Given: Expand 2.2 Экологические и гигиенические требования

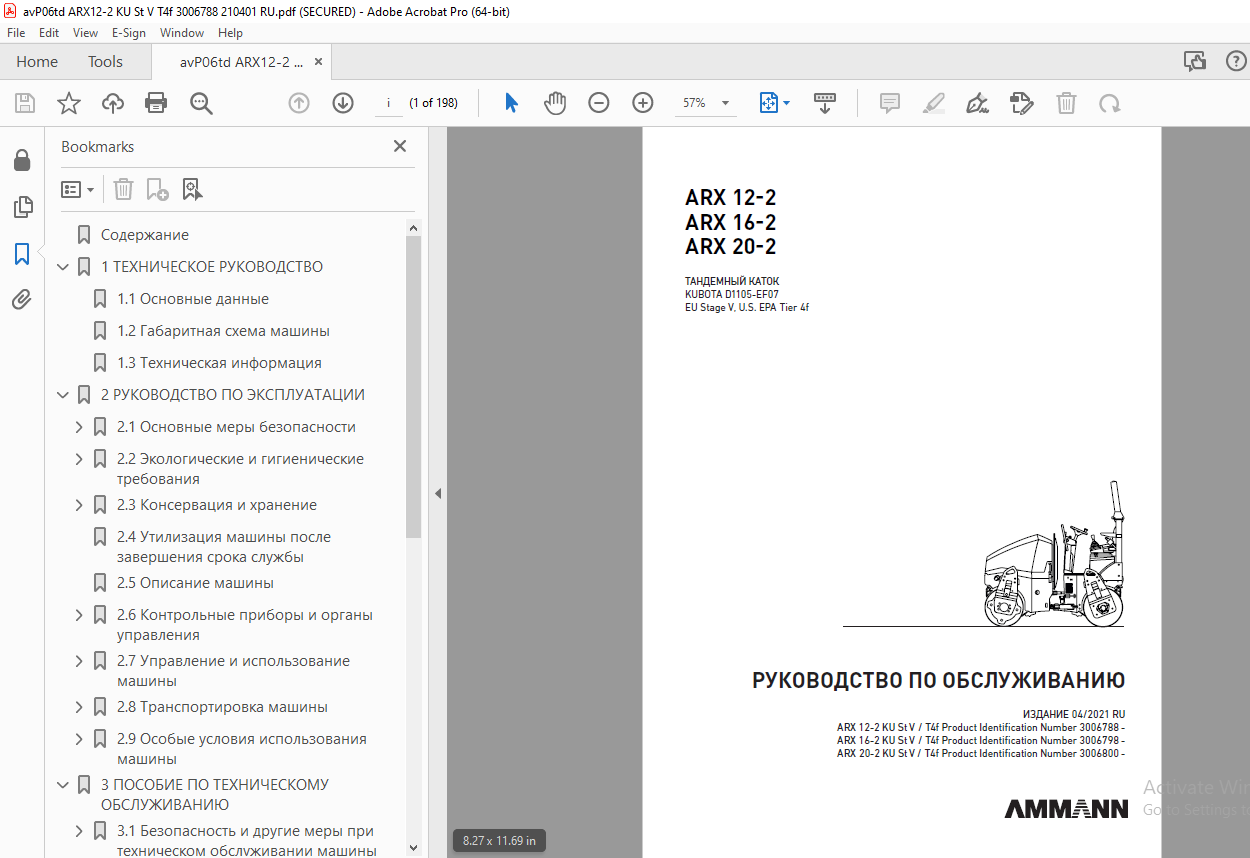Looking at the screenshot, I should [x=79, y=459].
